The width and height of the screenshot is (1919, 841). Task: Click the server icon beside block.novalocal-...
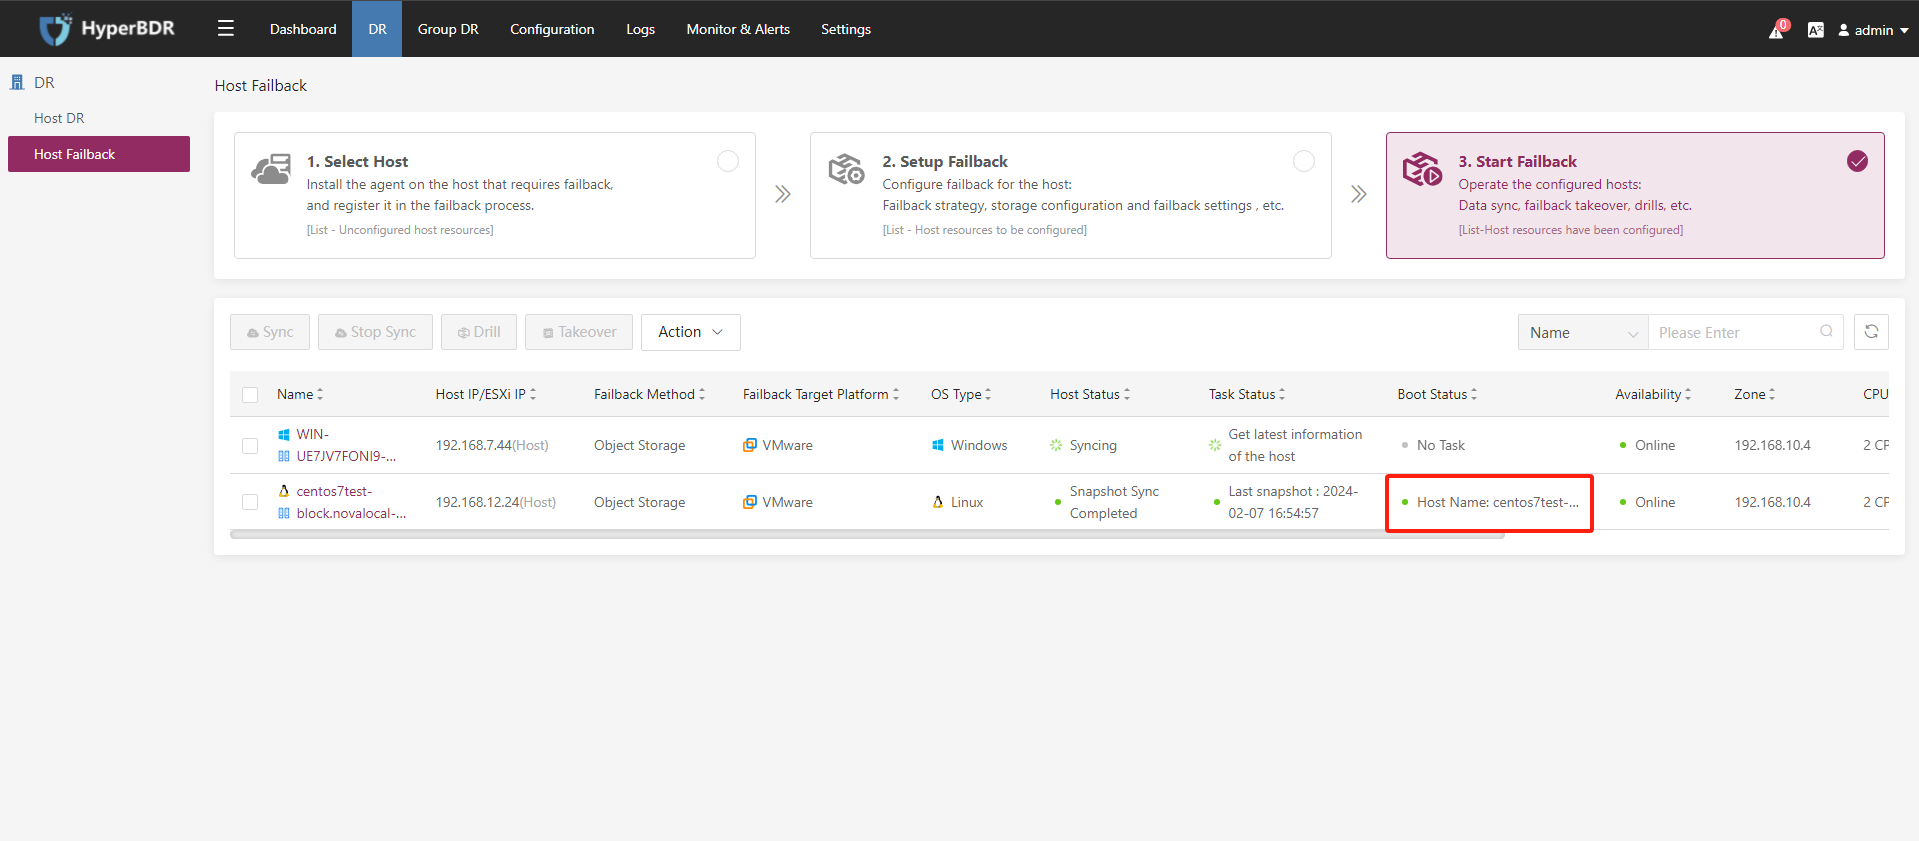click(x=284, y=513)
